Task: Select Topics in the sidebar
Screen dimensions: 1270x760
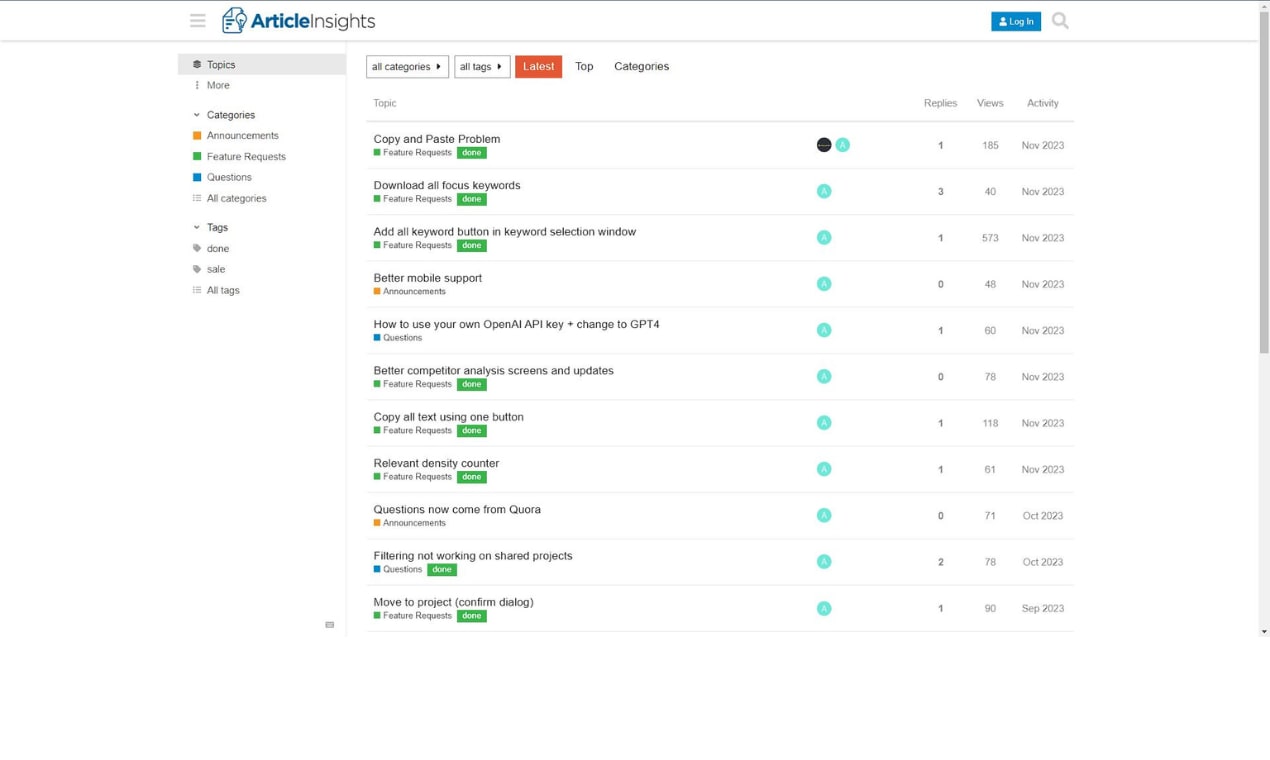Action: [x=262, y=64]
